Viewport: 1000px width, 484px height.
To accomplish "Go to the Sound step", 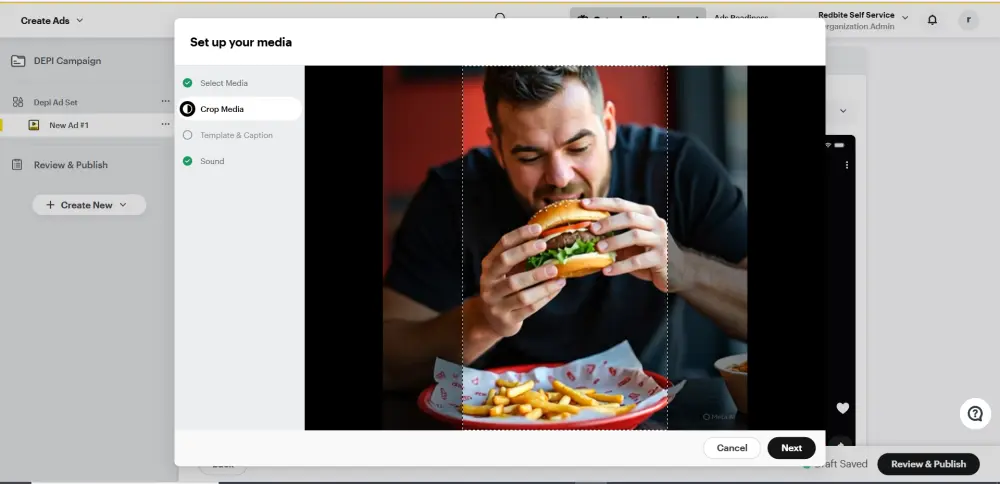I will 212,161.
